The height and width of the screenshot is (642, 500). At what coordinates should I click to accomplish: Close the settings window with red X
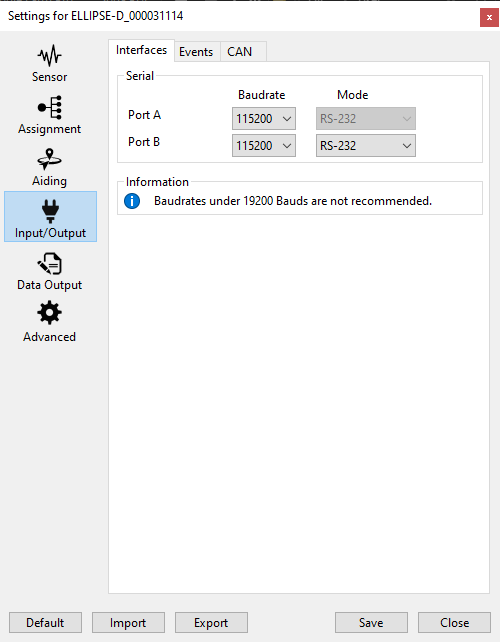click(x=489, y=18)
